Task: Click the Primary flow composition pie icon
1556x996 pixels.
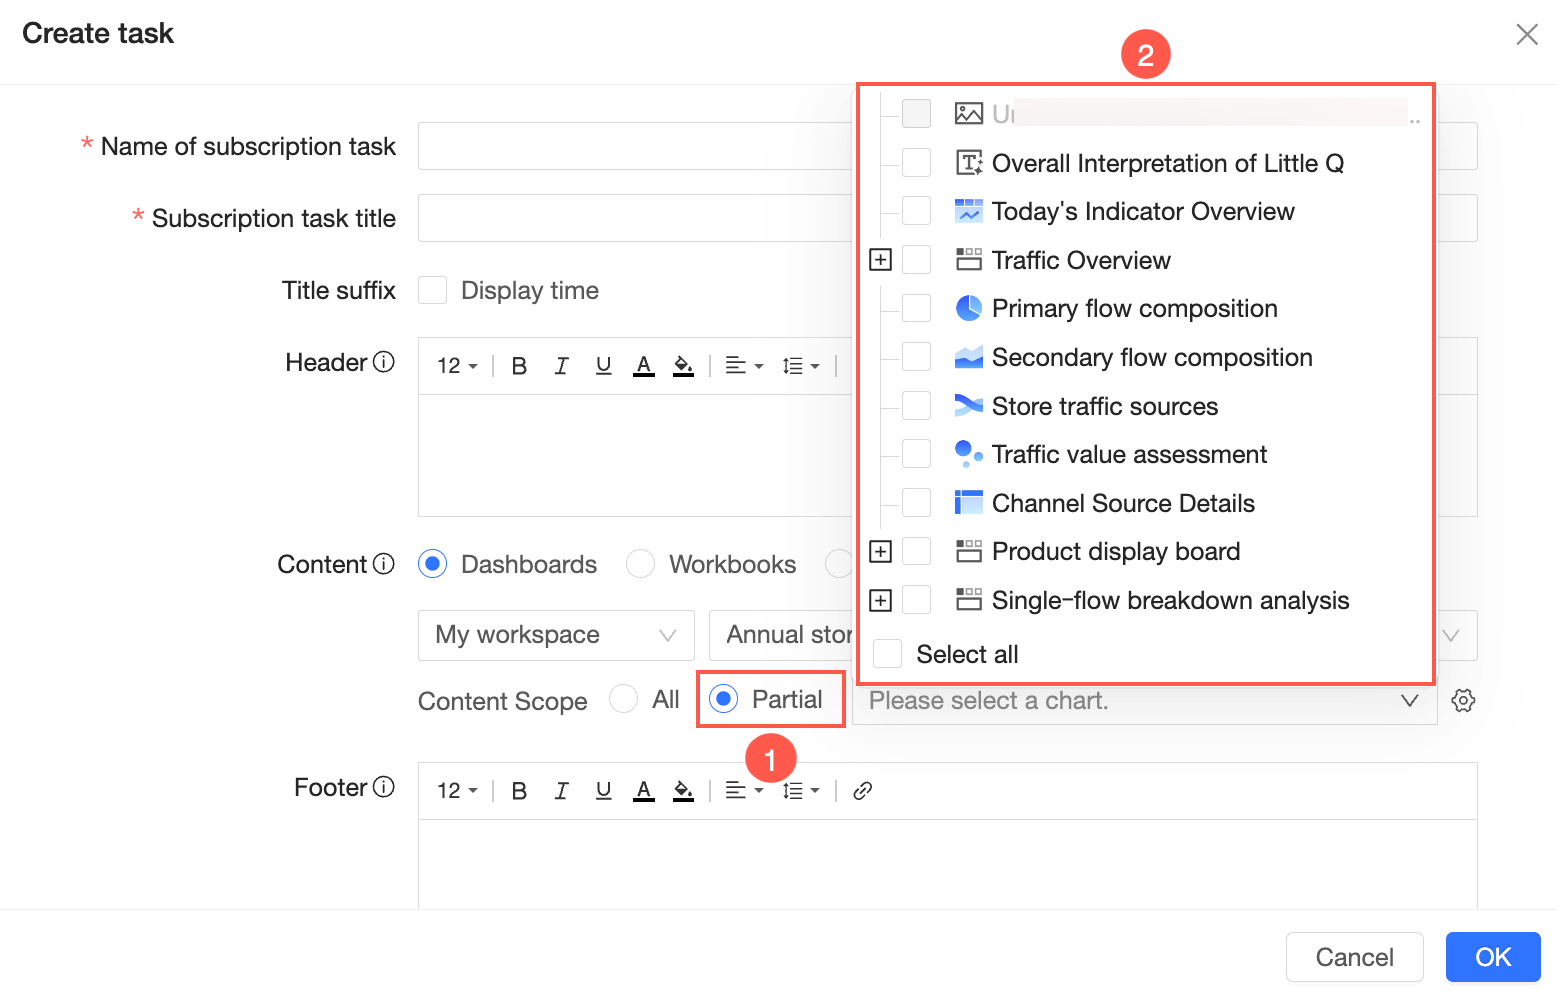Action: point(968,308)
